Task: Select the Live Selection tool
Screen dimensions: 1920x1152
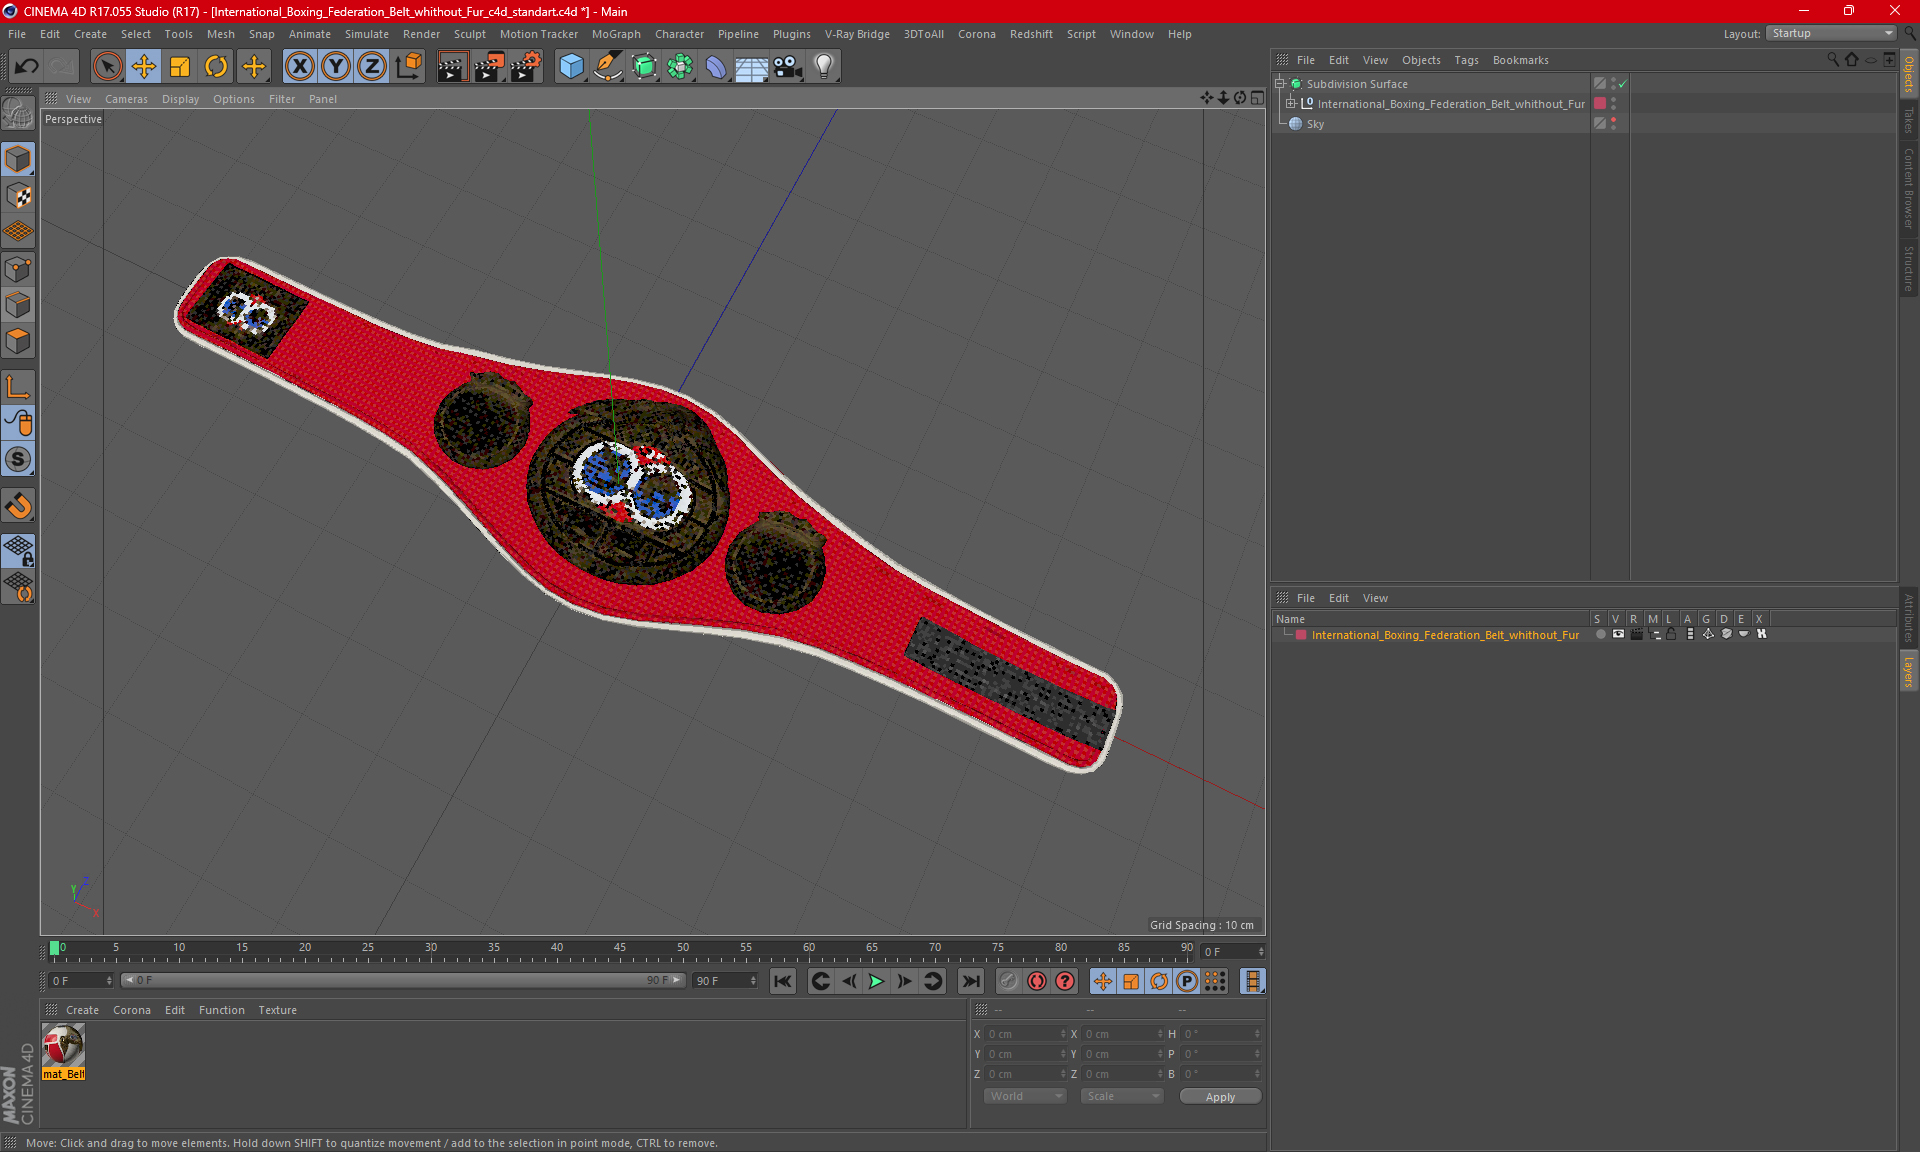Action: click(107, 66)
